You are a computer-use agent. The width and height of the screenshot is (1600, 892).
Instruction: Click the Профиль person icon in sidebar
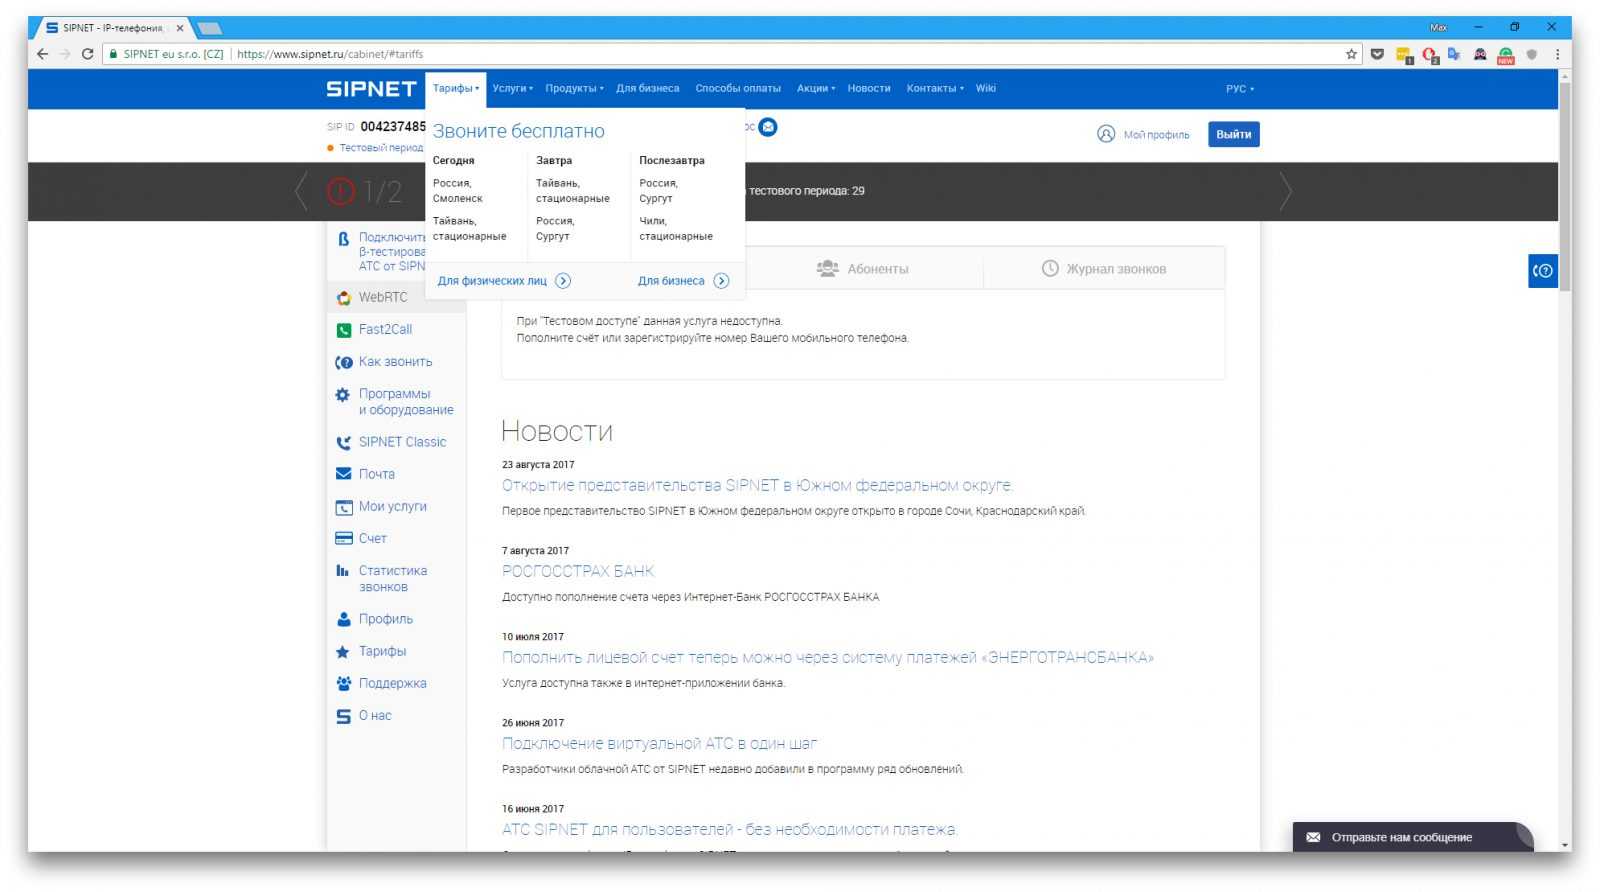click(x=343, y=619)
